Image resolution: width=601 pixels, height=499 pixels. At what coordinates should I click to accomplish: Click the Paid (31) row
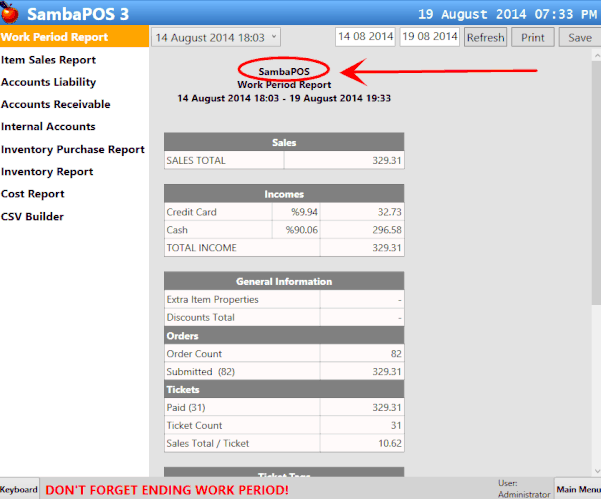pos(284,407)
